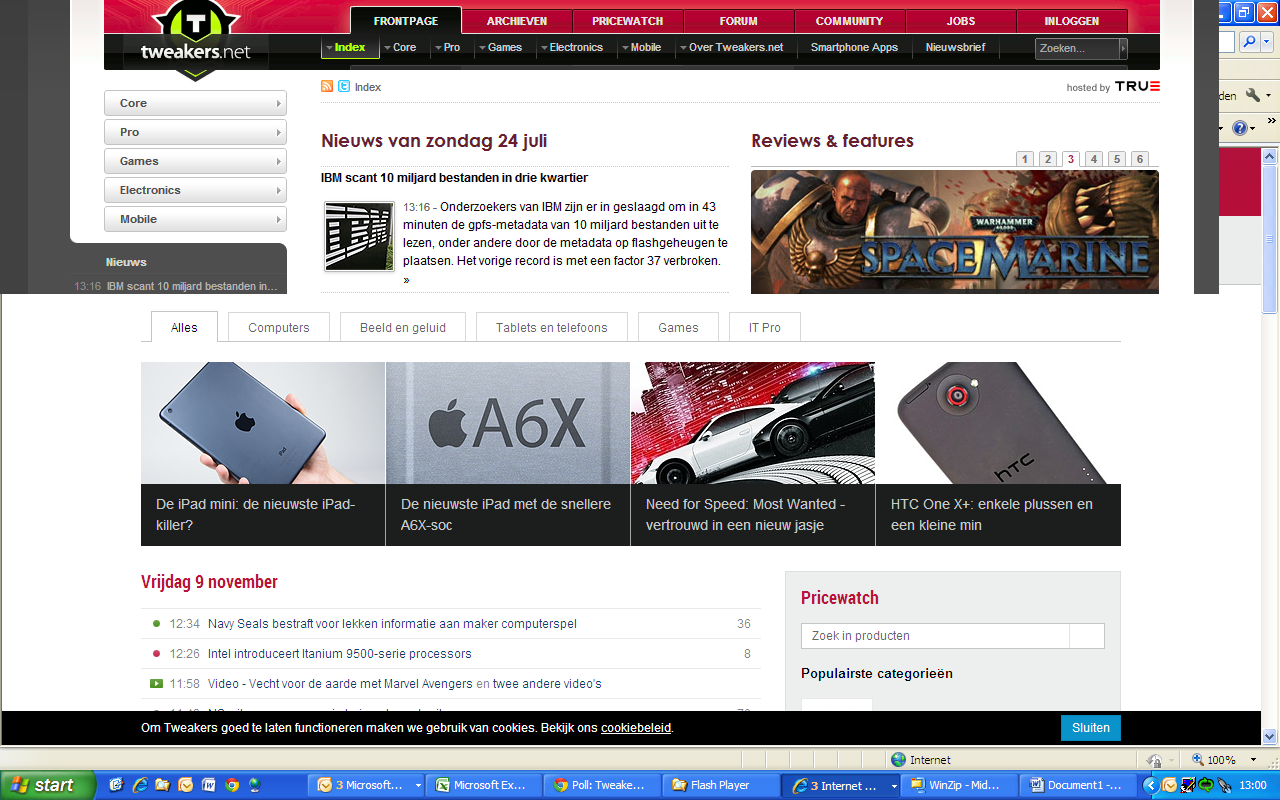This screenshot has height=800, width=1280.
Task: Open the iPad mini feature thumbnail
Action: tap(263, 423)
